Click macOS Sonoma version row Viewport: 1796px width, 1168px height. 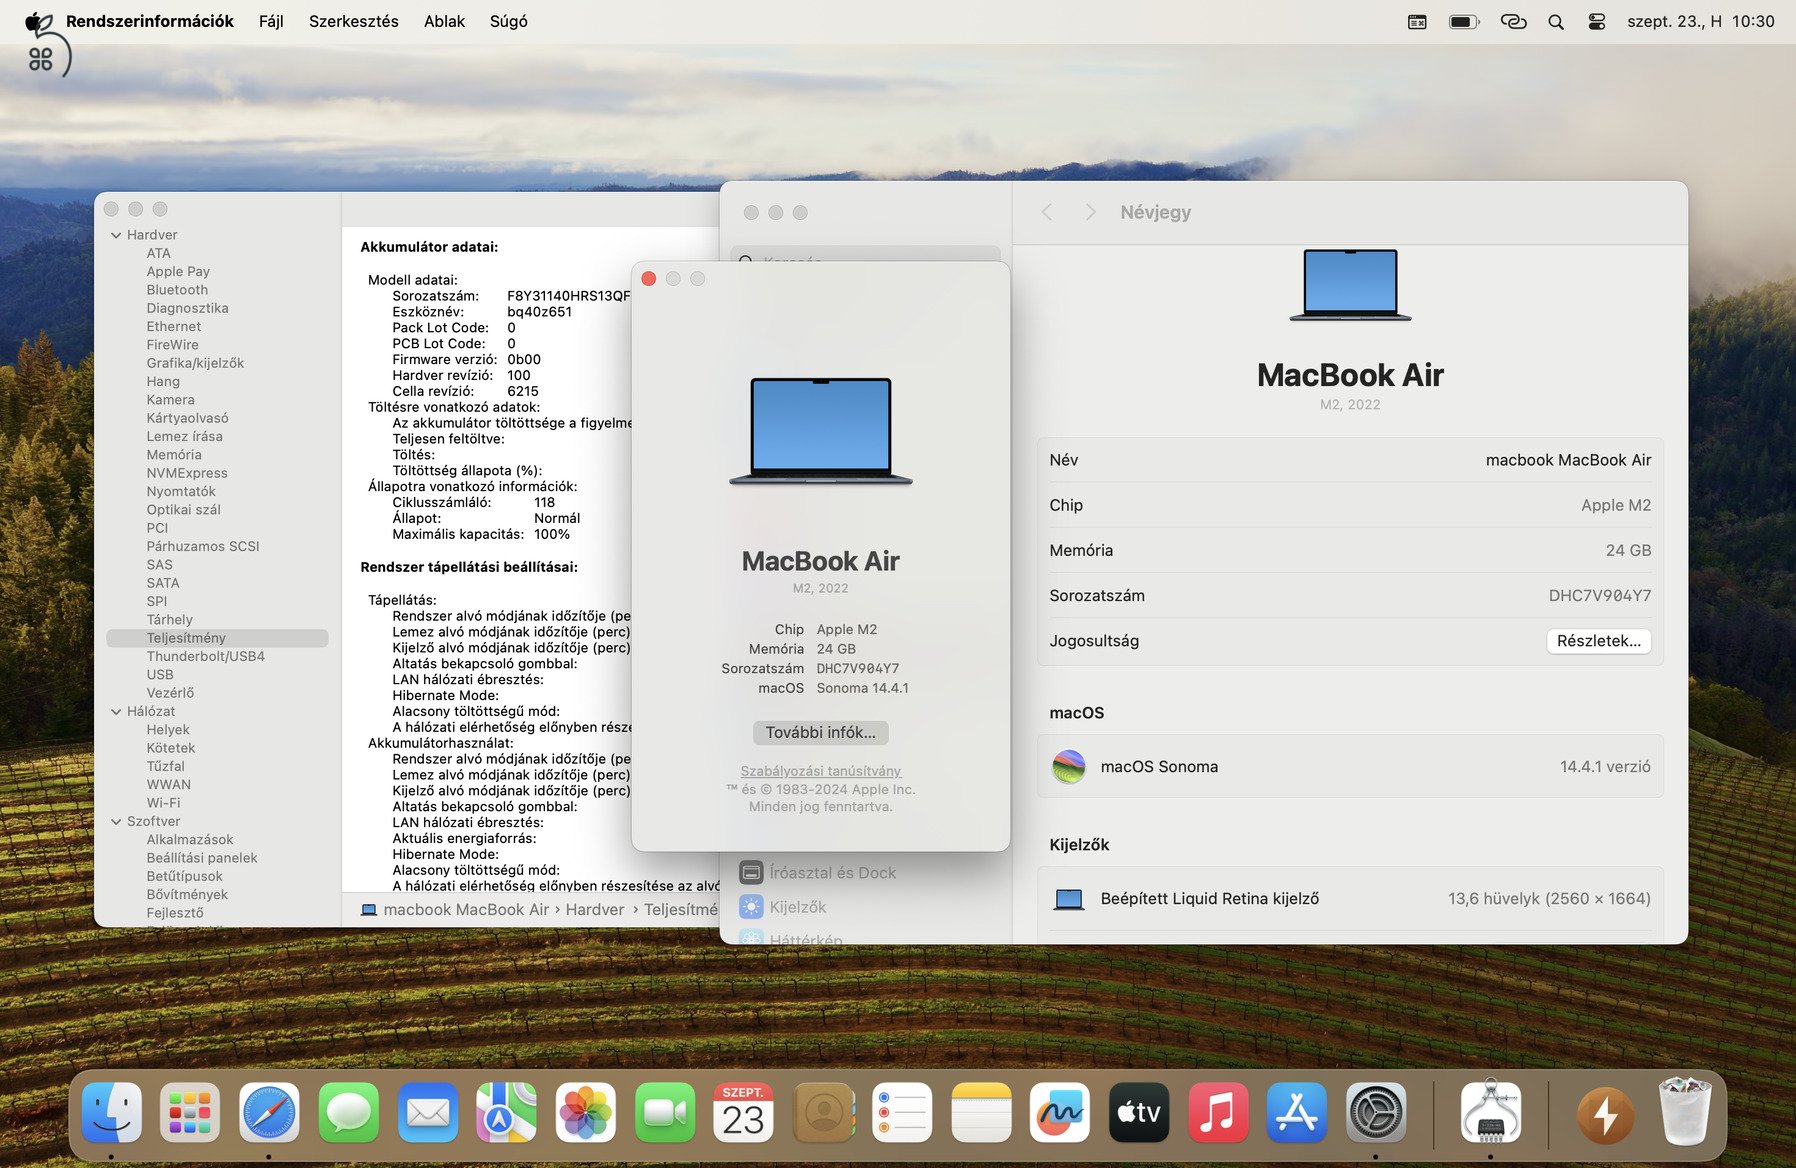[1350, 767]
